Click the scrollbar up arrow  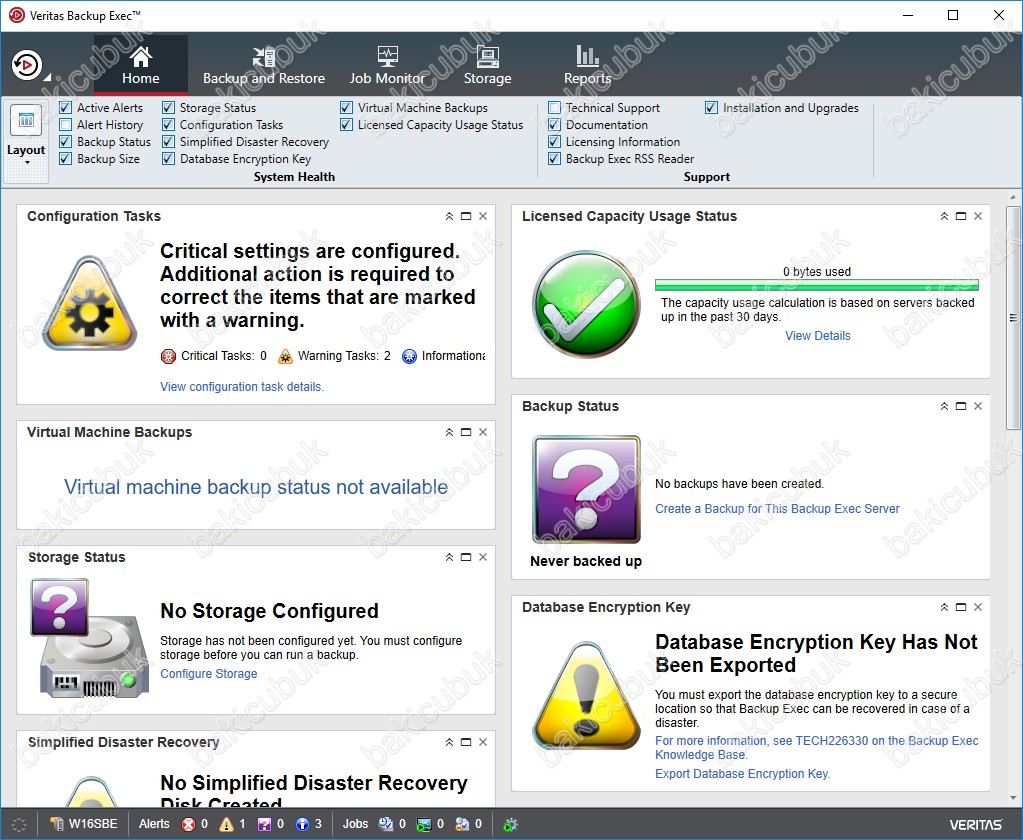point(1013,197)
